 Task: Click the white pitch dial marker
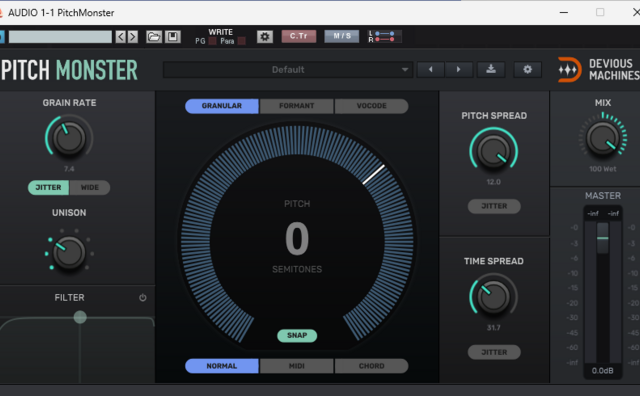pyautogui.click(x=374, y=174)
